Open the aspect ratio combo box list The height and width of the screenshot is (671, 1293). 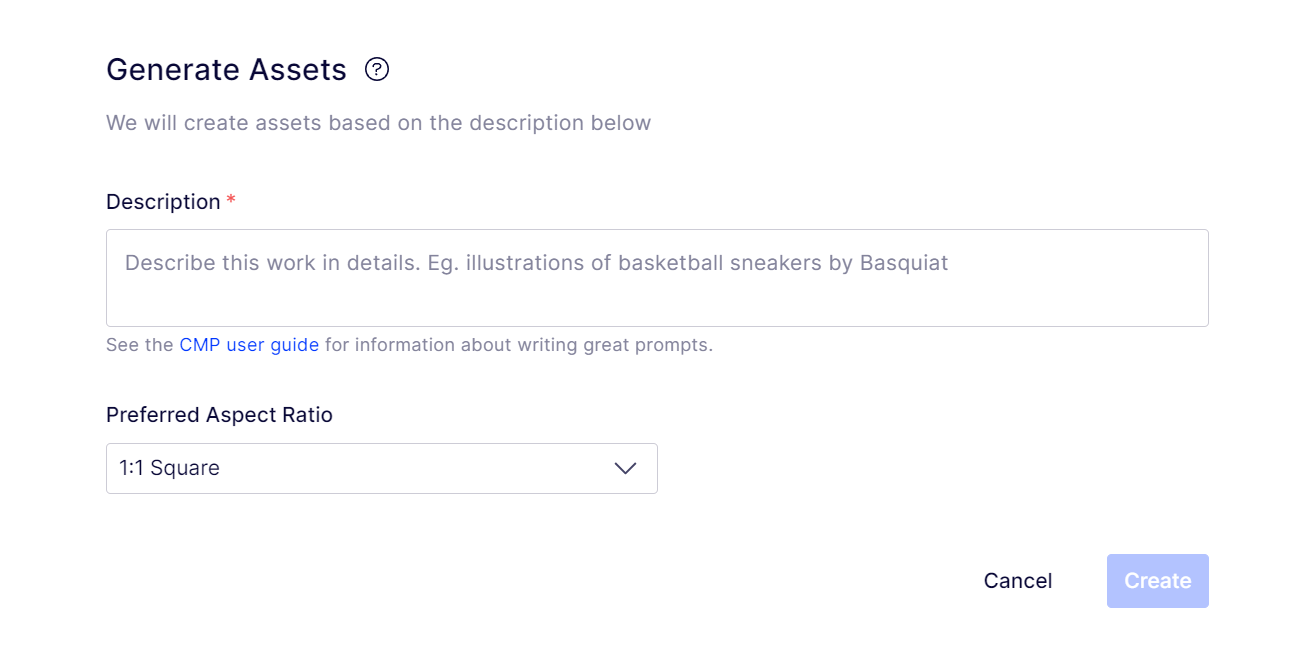point(382,468)
